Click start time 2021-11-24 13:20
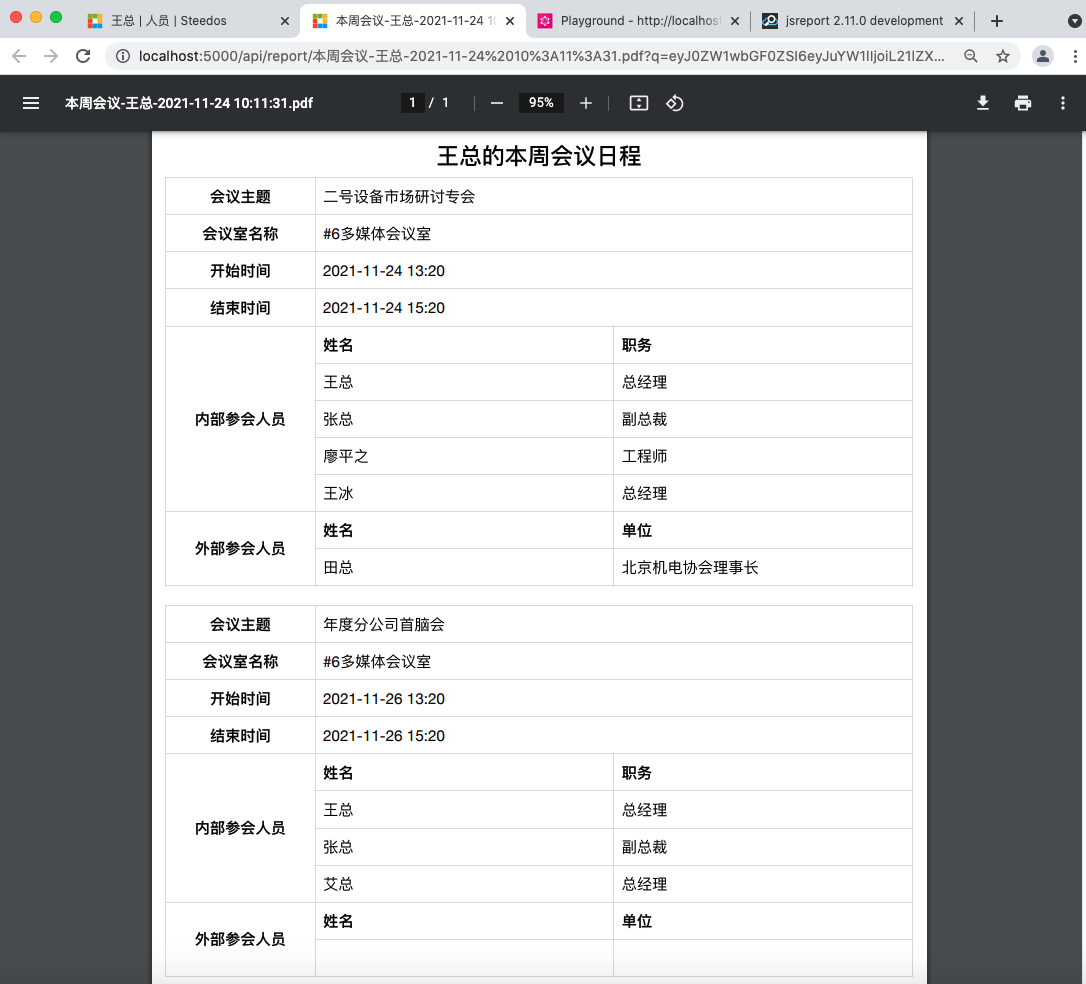 [x=384, y=271]
